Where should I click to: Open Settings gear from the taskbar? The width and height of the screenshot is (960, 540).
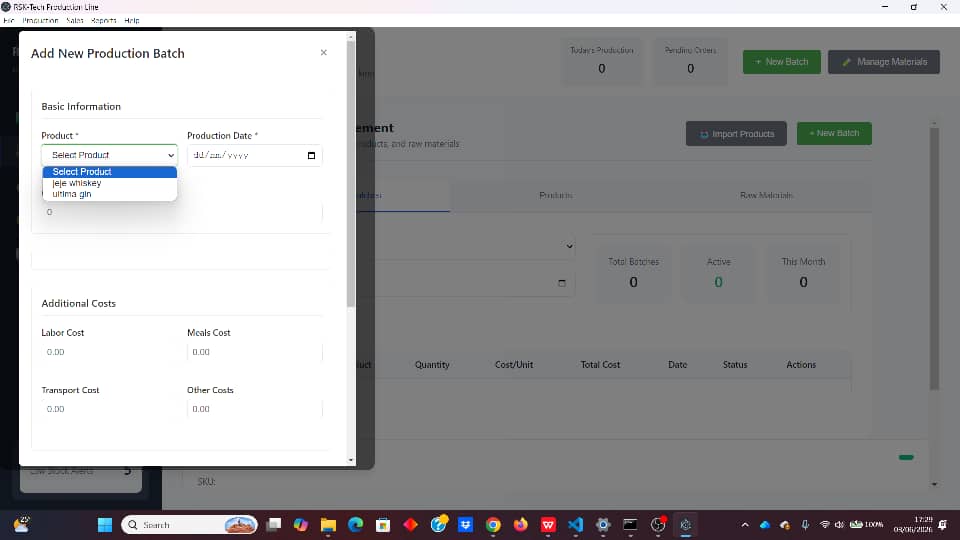click(x=603, y=525)
